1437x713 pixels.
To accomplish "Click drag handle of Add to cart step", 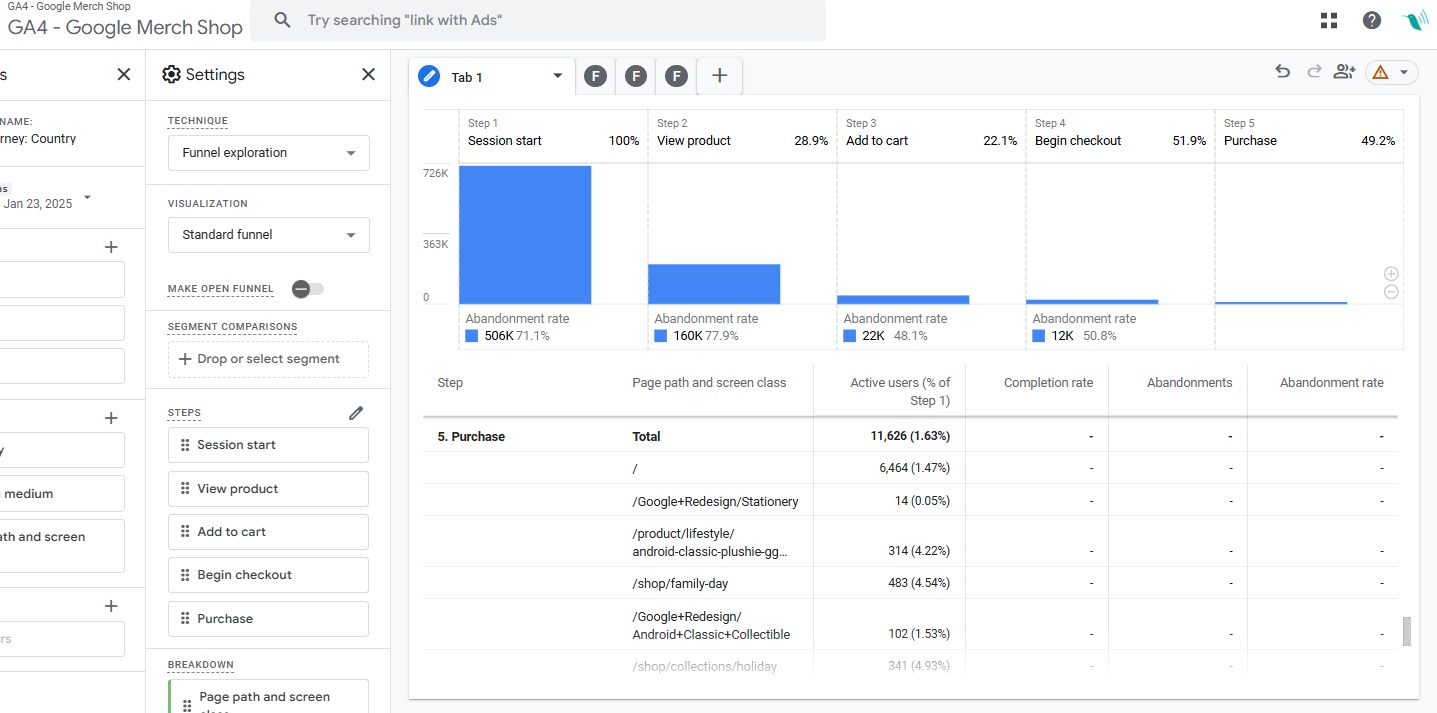I will [x=185, y=532].
